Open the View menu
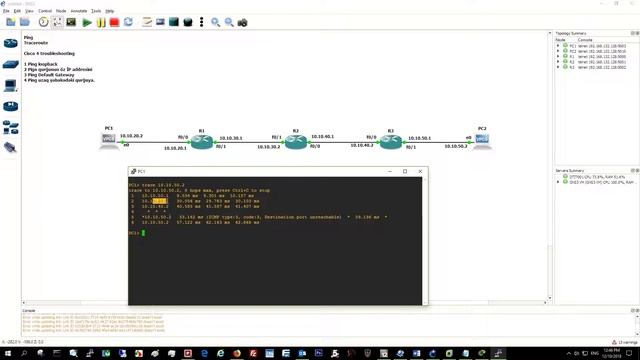The width and height of the screenshot is (640, 360). (x=29, y=11)
